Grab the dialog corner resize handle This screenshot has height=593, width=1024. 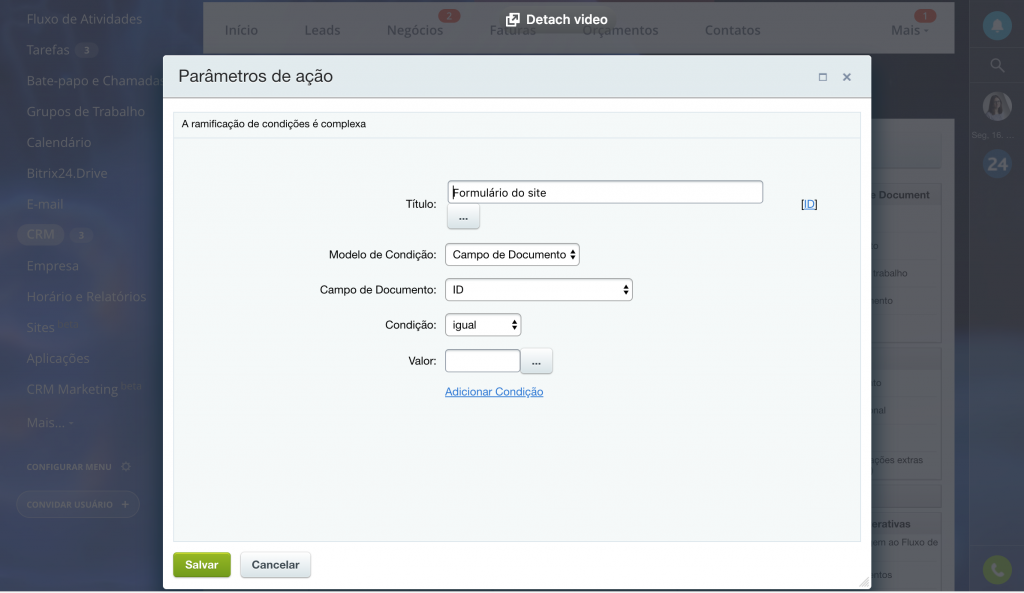(x=865, y=582)
